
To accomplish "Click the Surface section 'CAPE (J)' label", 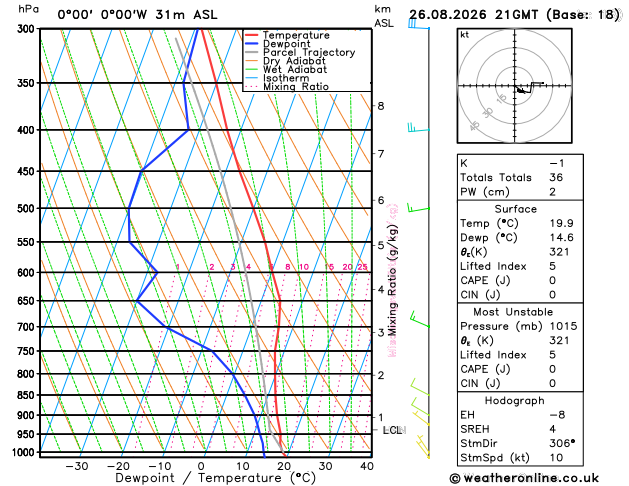I will click(x=485, y=281).
